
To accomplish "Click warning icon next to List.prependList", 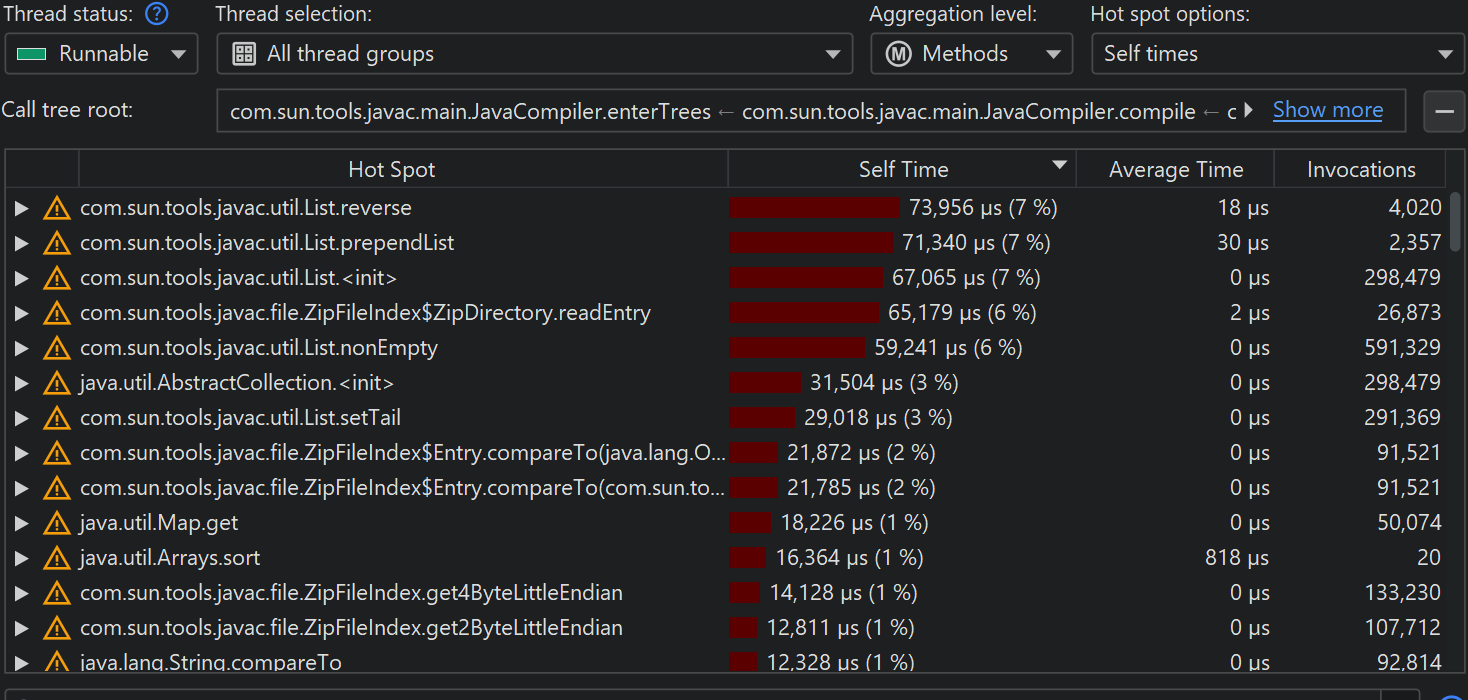I will [x=56, y=243].
